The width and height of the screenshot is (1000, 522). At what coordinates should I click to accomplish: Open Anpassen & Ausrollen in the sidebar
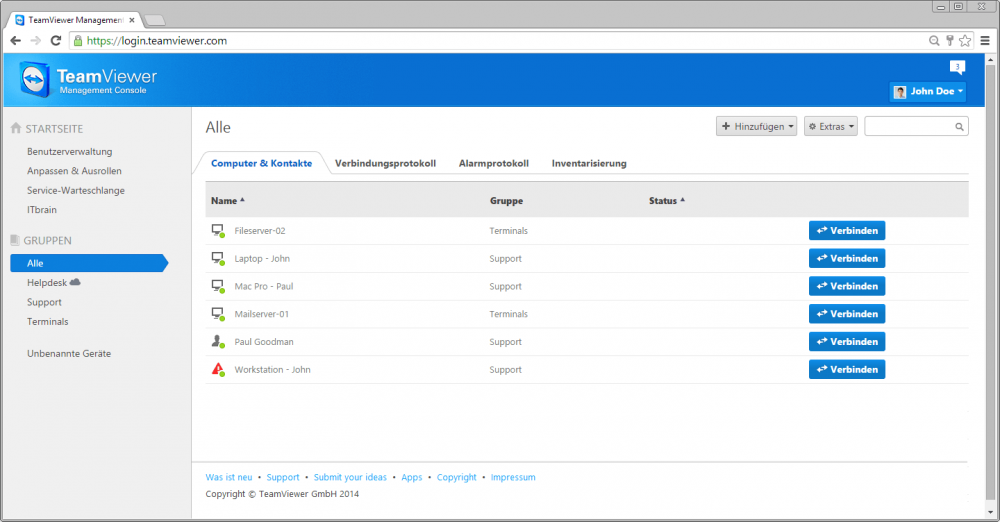(74, 170)
